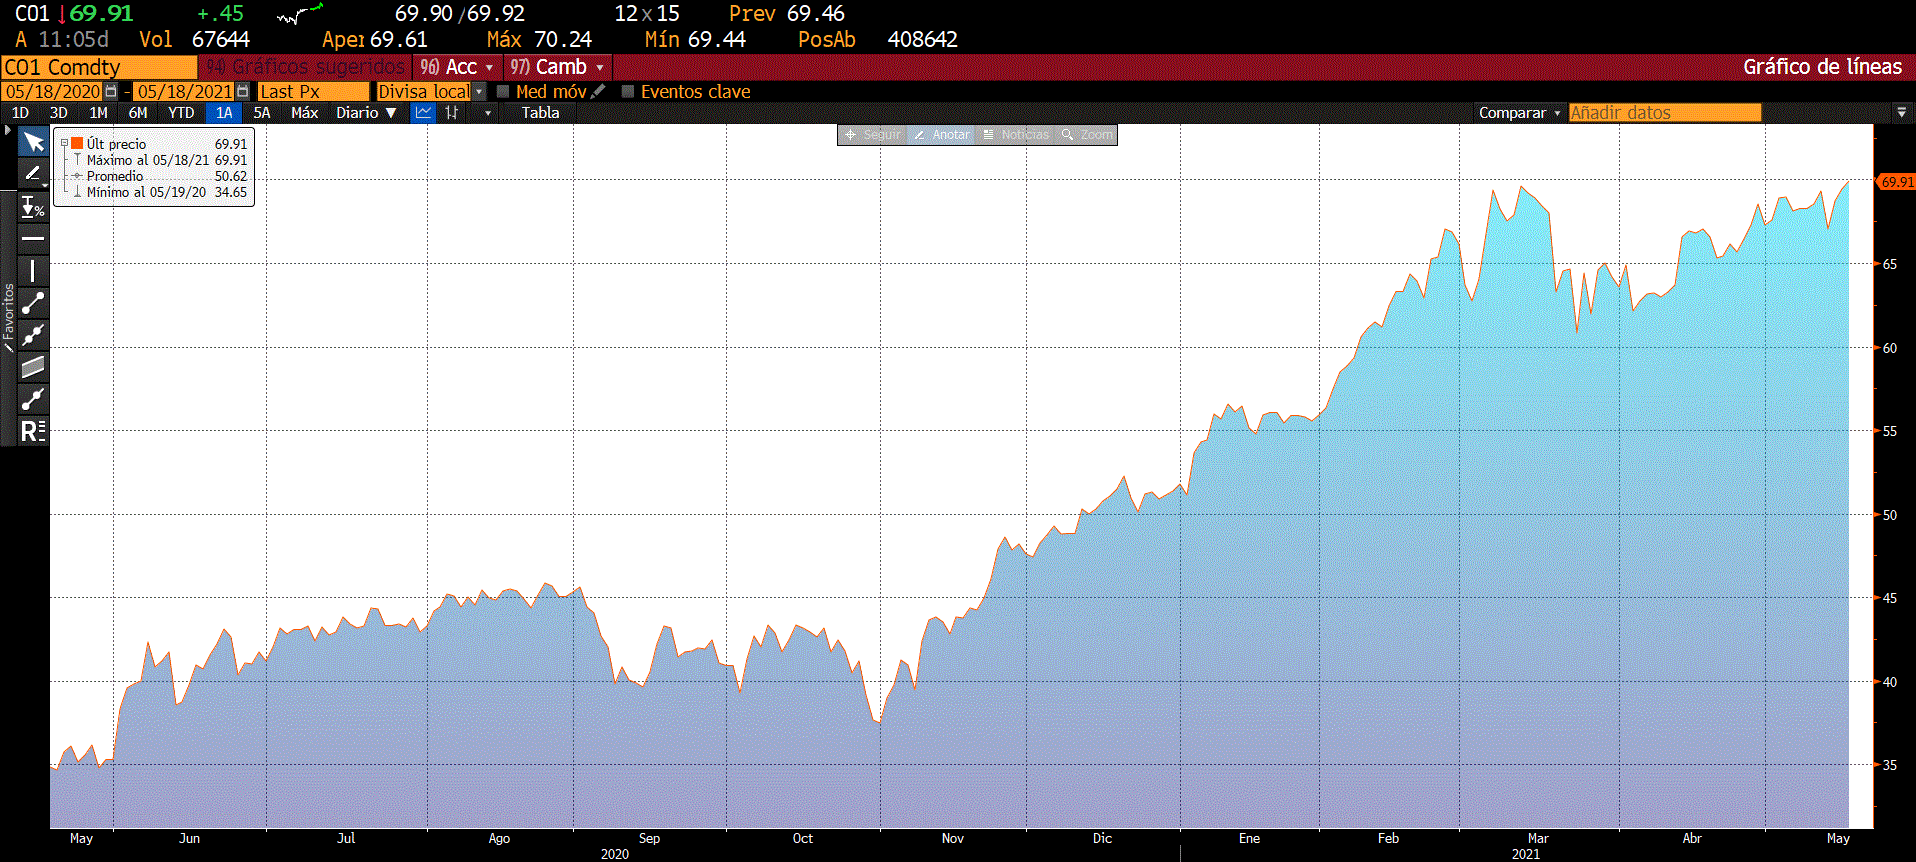Activate the Zoom magnifier tool
Screen dimensions: 1916x862
coord(1087,135)
